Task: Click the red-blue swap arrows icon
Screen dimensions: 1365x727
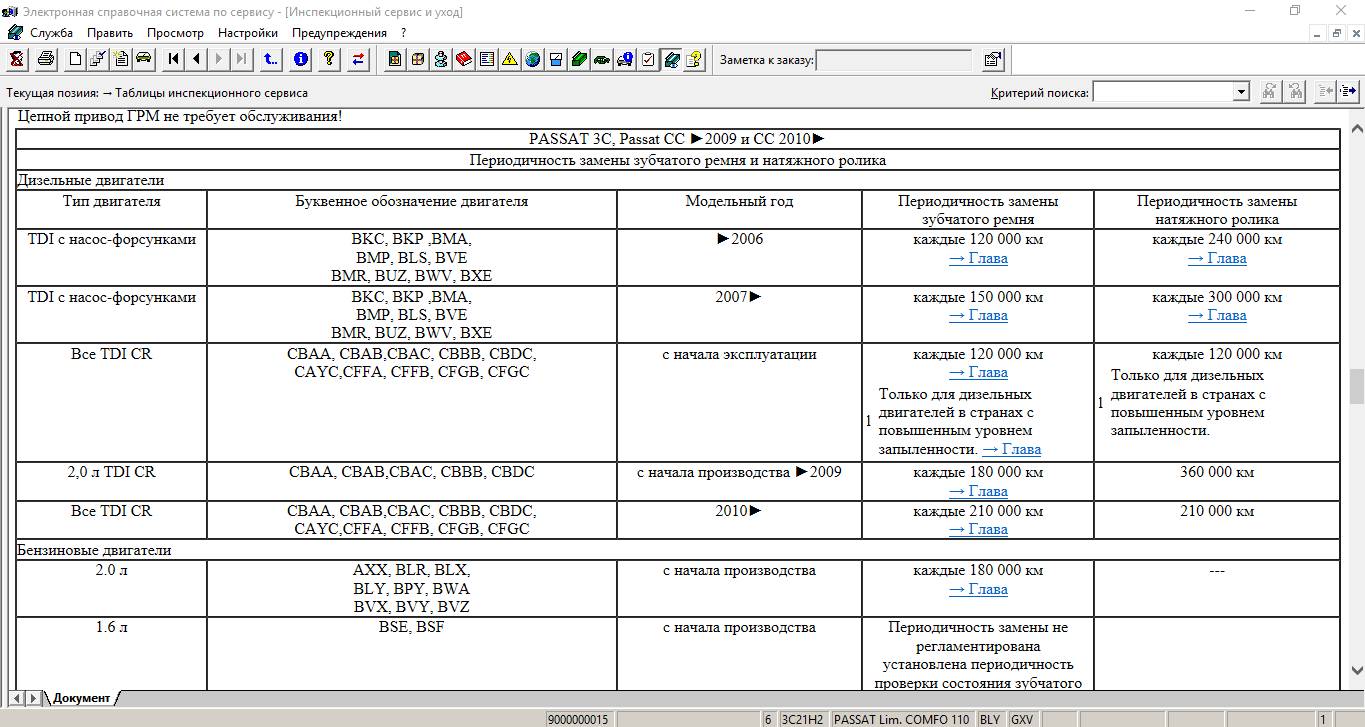Action: (x=358, y=59)
